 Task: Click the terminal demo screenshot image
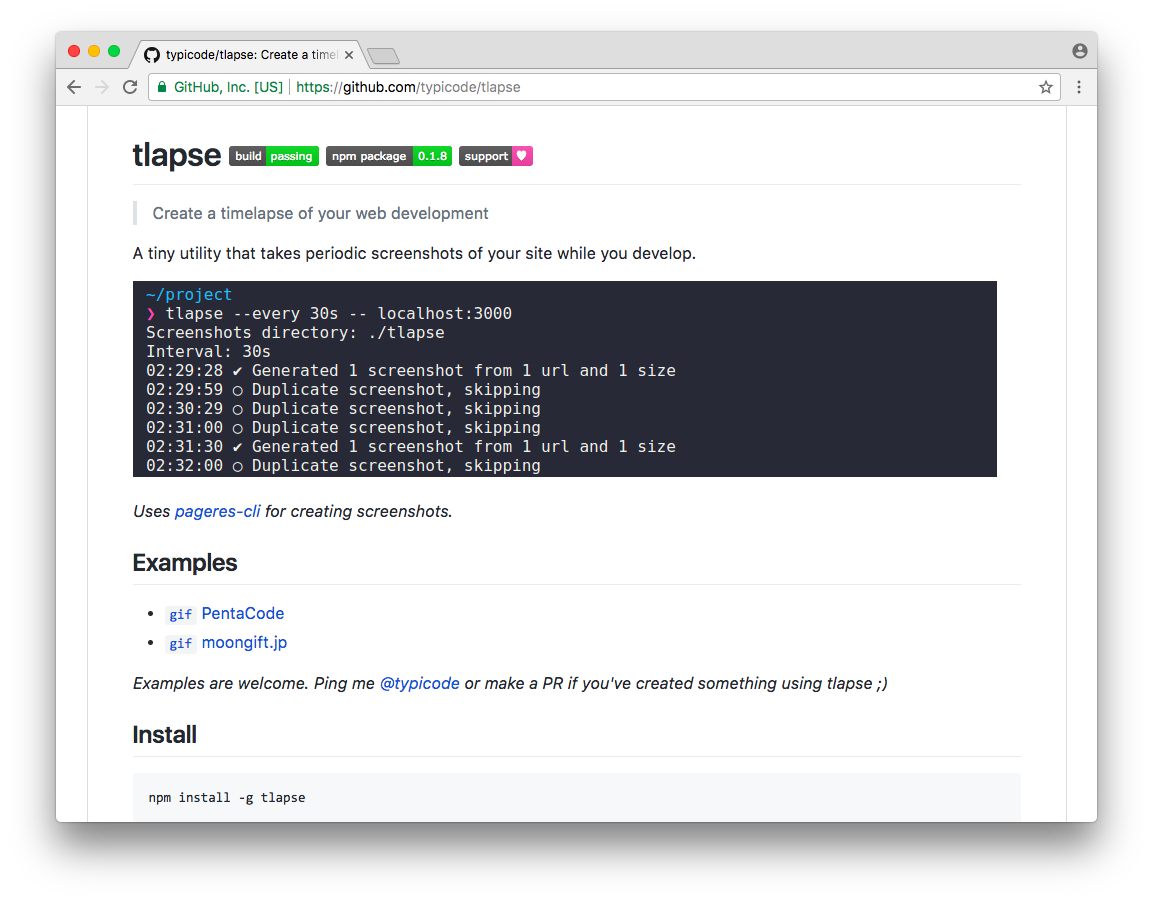(565, 379)
